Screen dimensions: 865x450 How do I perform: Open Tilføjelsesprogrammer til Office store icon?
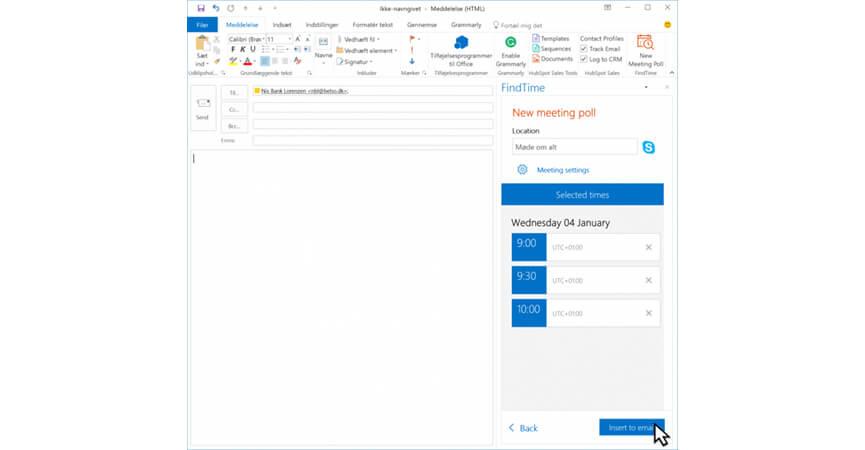pyautogui.click(x=461, y=43)
